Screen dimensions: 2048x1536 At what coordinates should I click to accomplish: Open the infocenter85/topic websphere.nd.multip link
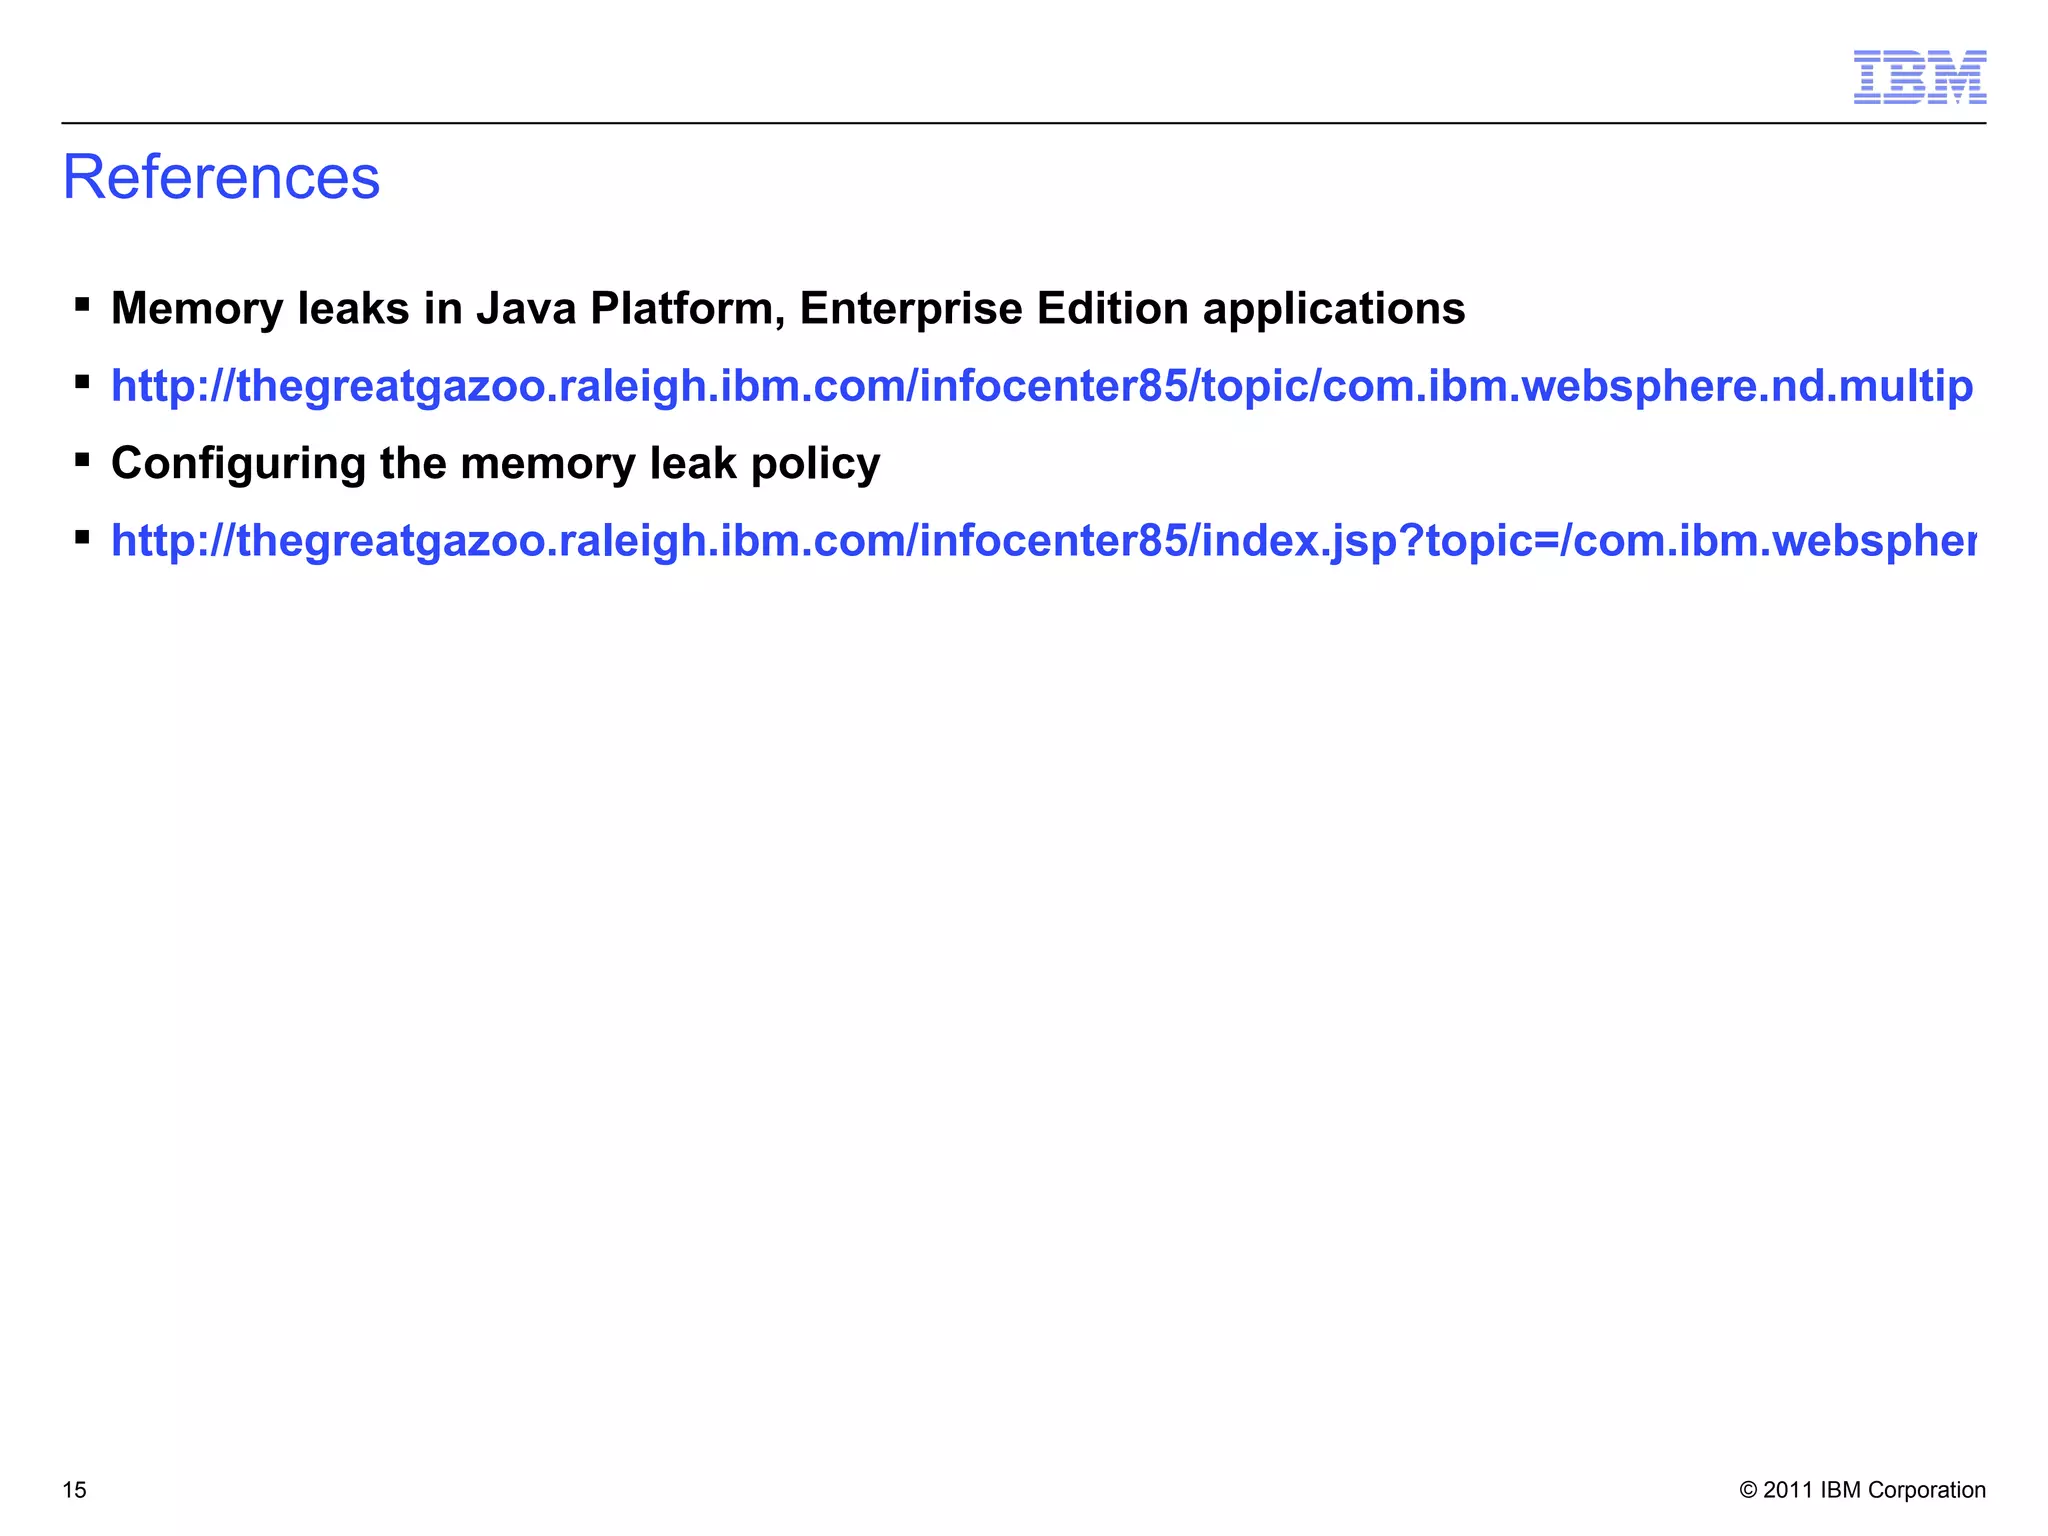(1042, 386)
